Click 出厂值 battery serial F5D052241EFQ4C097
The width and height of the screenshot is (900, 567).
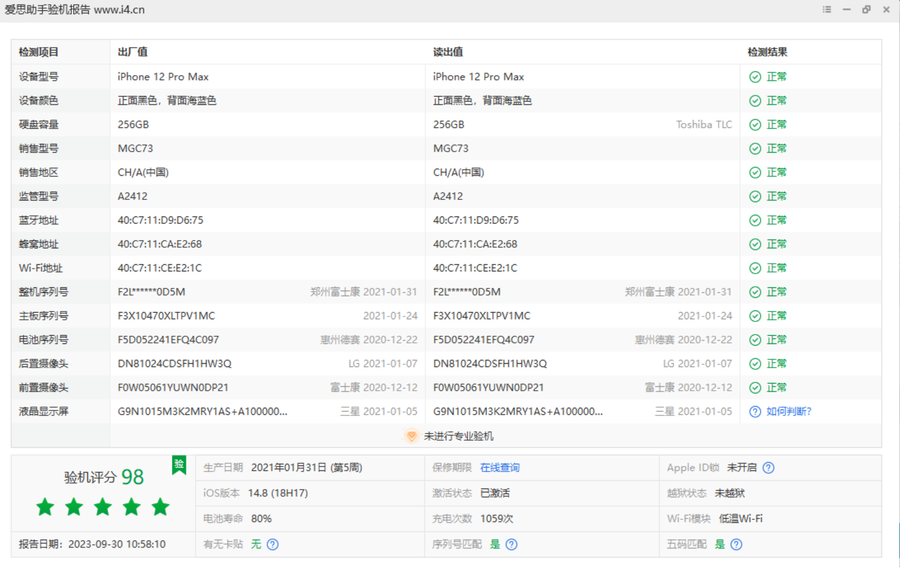tap(168, 340)
